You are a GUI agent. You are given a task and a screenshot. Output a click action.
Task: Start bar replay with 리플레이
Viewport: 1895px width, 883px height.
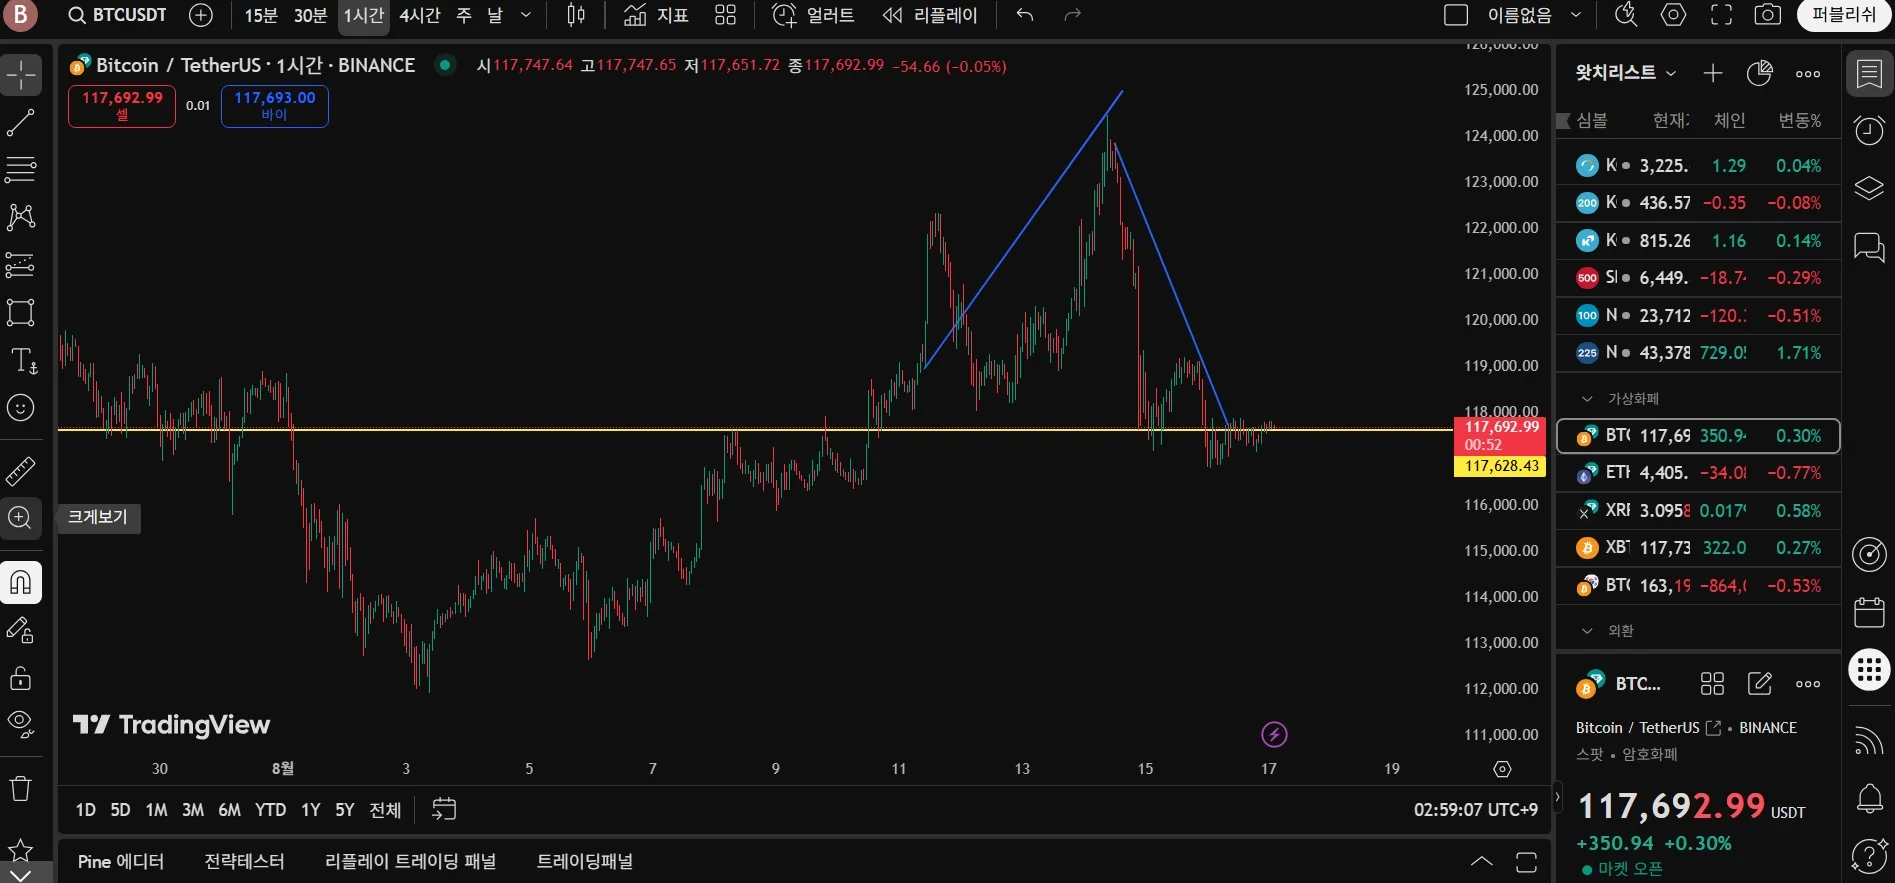[930, 15]
